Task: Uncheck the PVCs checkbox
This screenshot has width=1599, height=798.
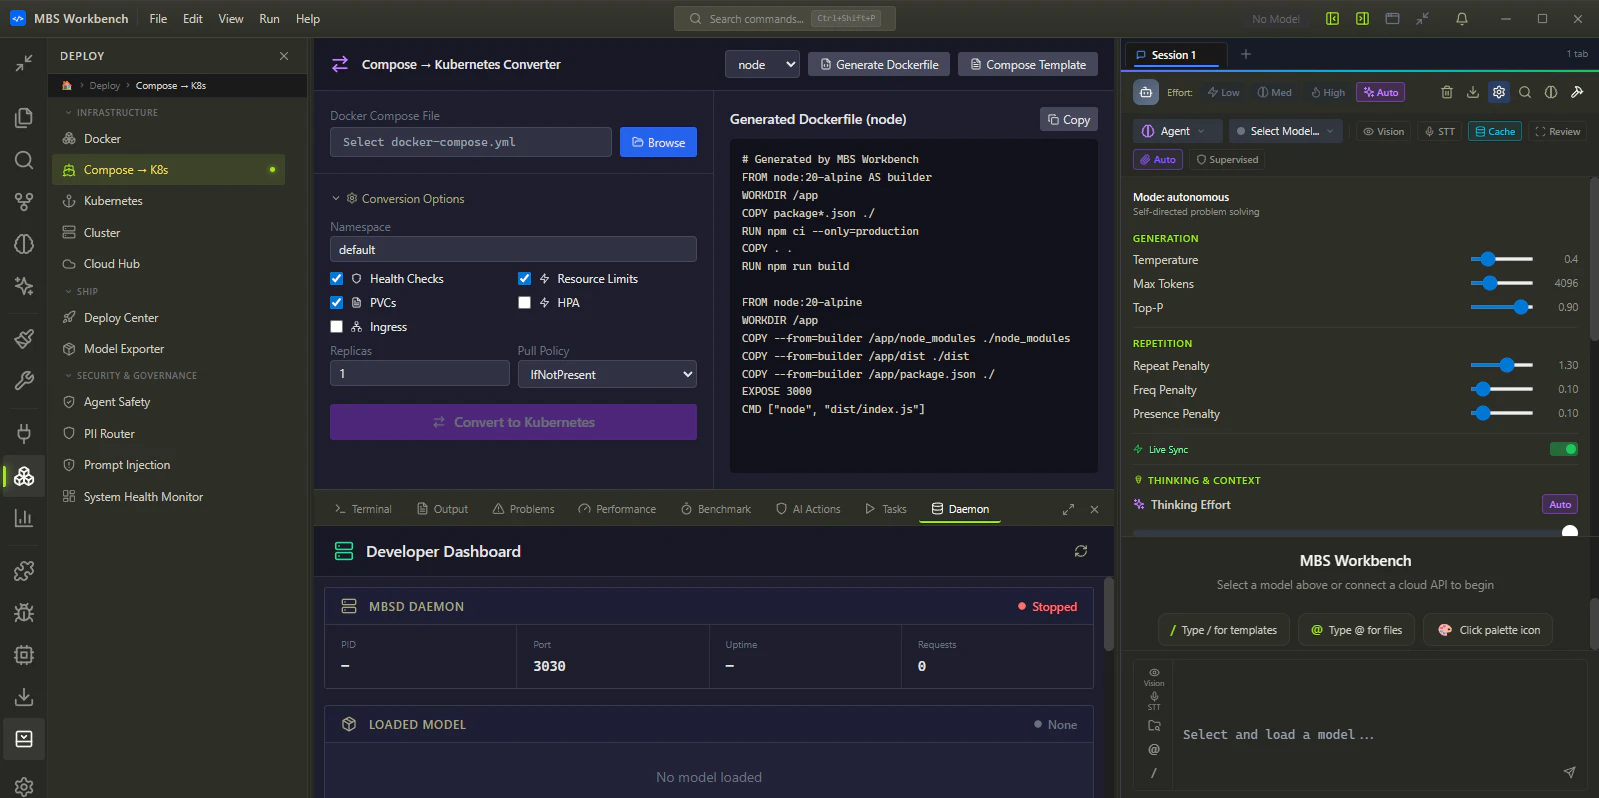Action: [336, 303]
